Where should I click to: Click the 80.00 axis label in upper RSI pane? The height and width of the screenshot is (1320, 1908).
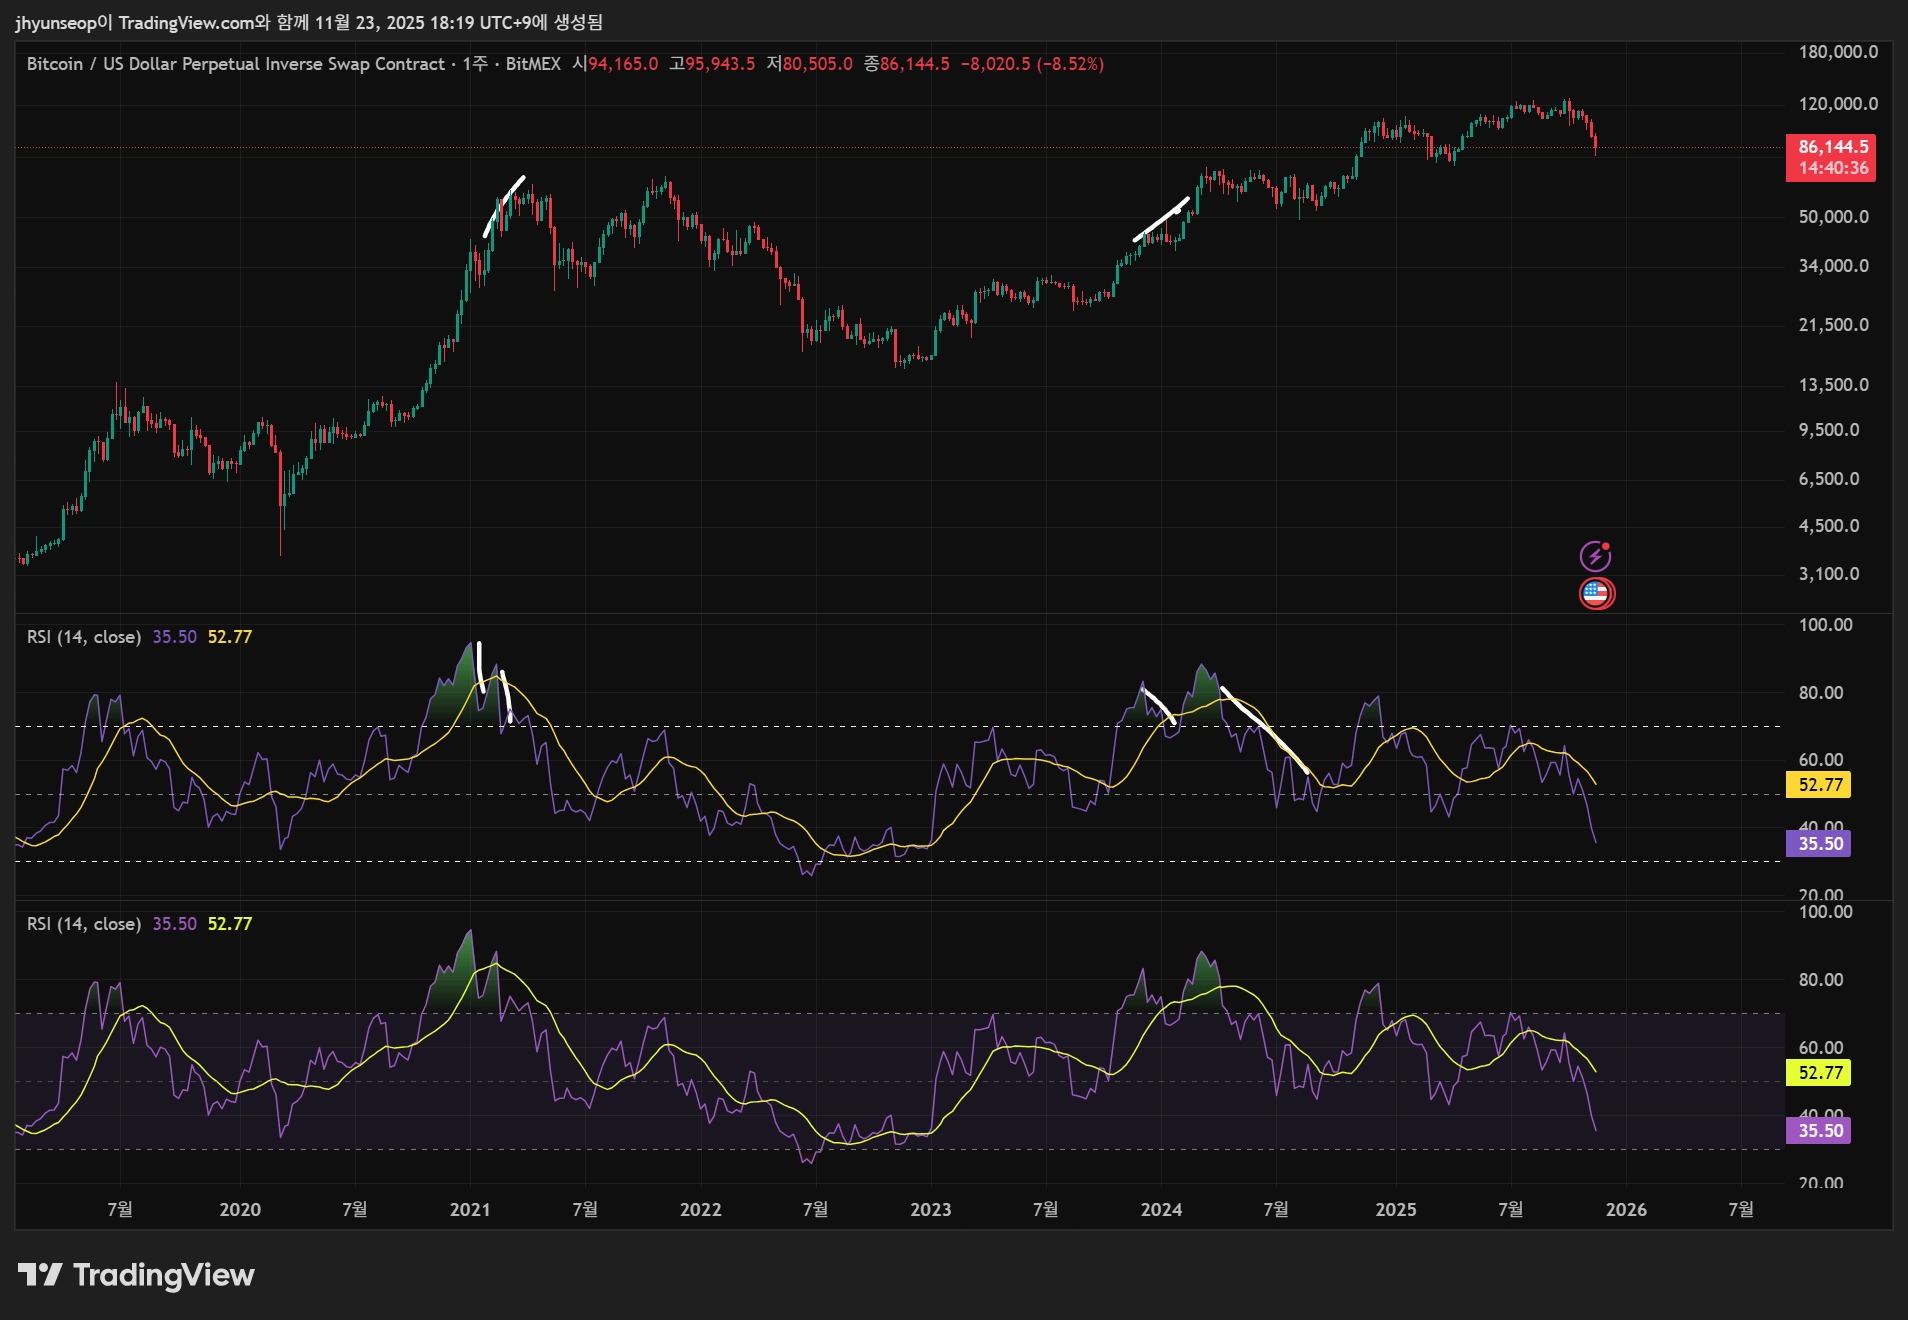(x=1821, y=693)
